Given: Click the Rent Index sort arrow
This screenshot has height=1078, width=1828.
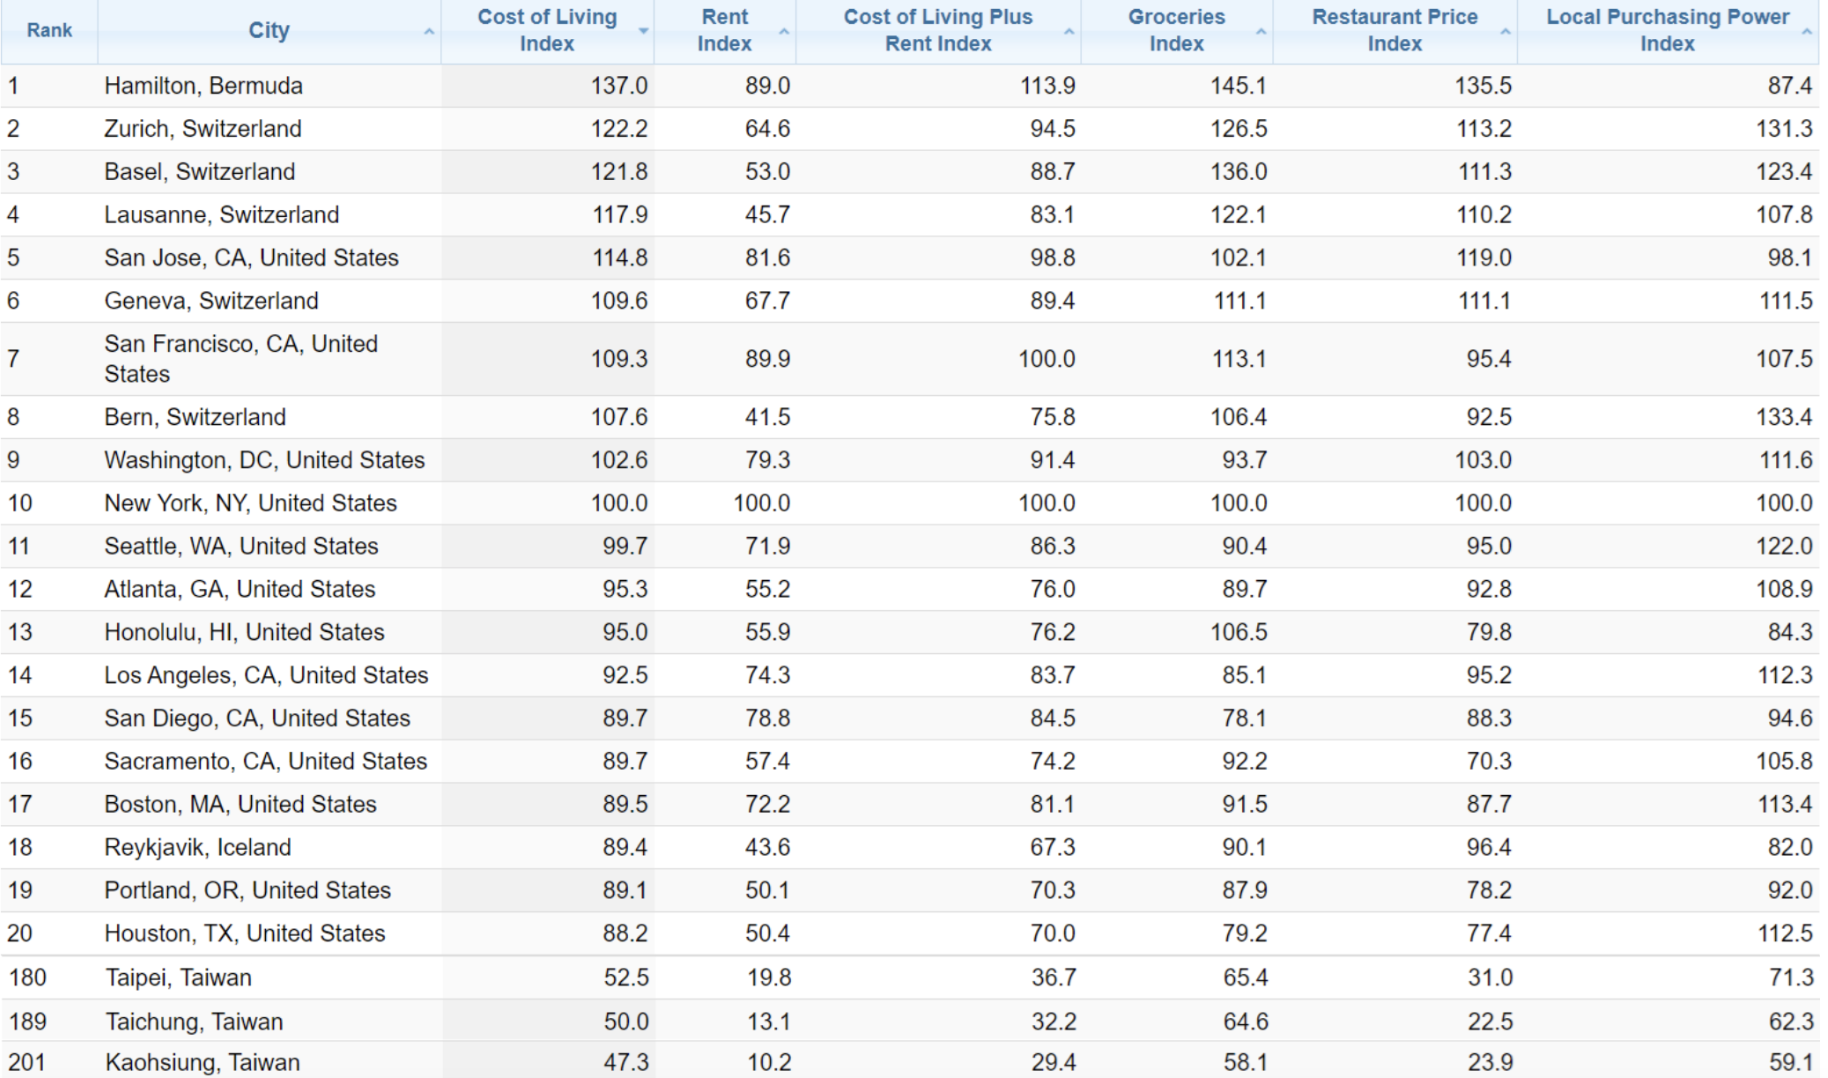Looking at the screenshot, I should point(784,32).
